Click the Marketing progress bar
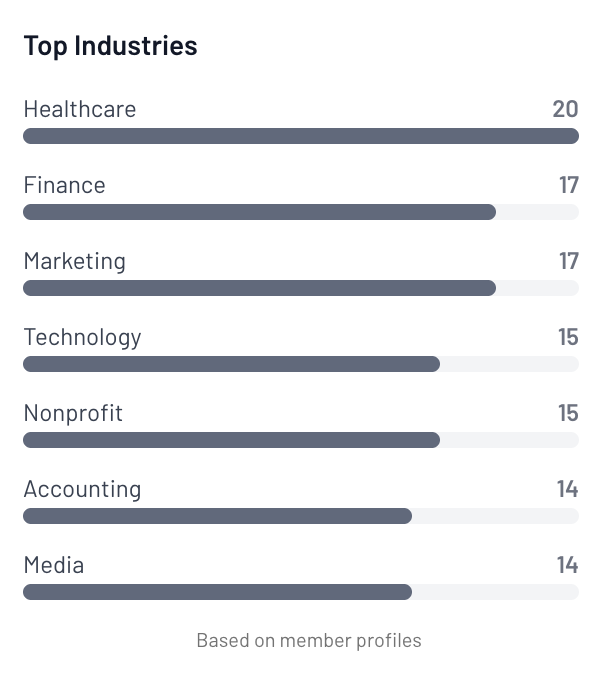 pos(300,288)
